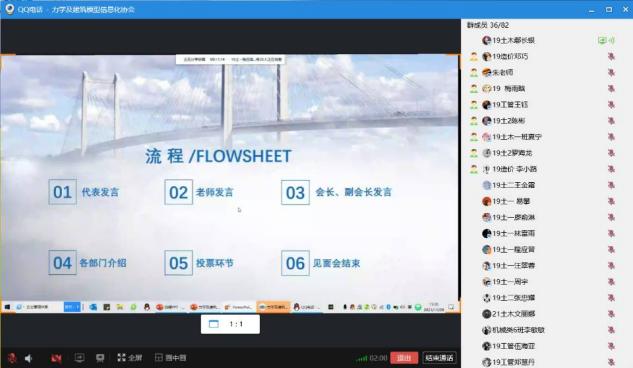The width and height of the screenshot is (633, 368).
Task: Enable 画中画 picture-in-picture
Action: 170,358
